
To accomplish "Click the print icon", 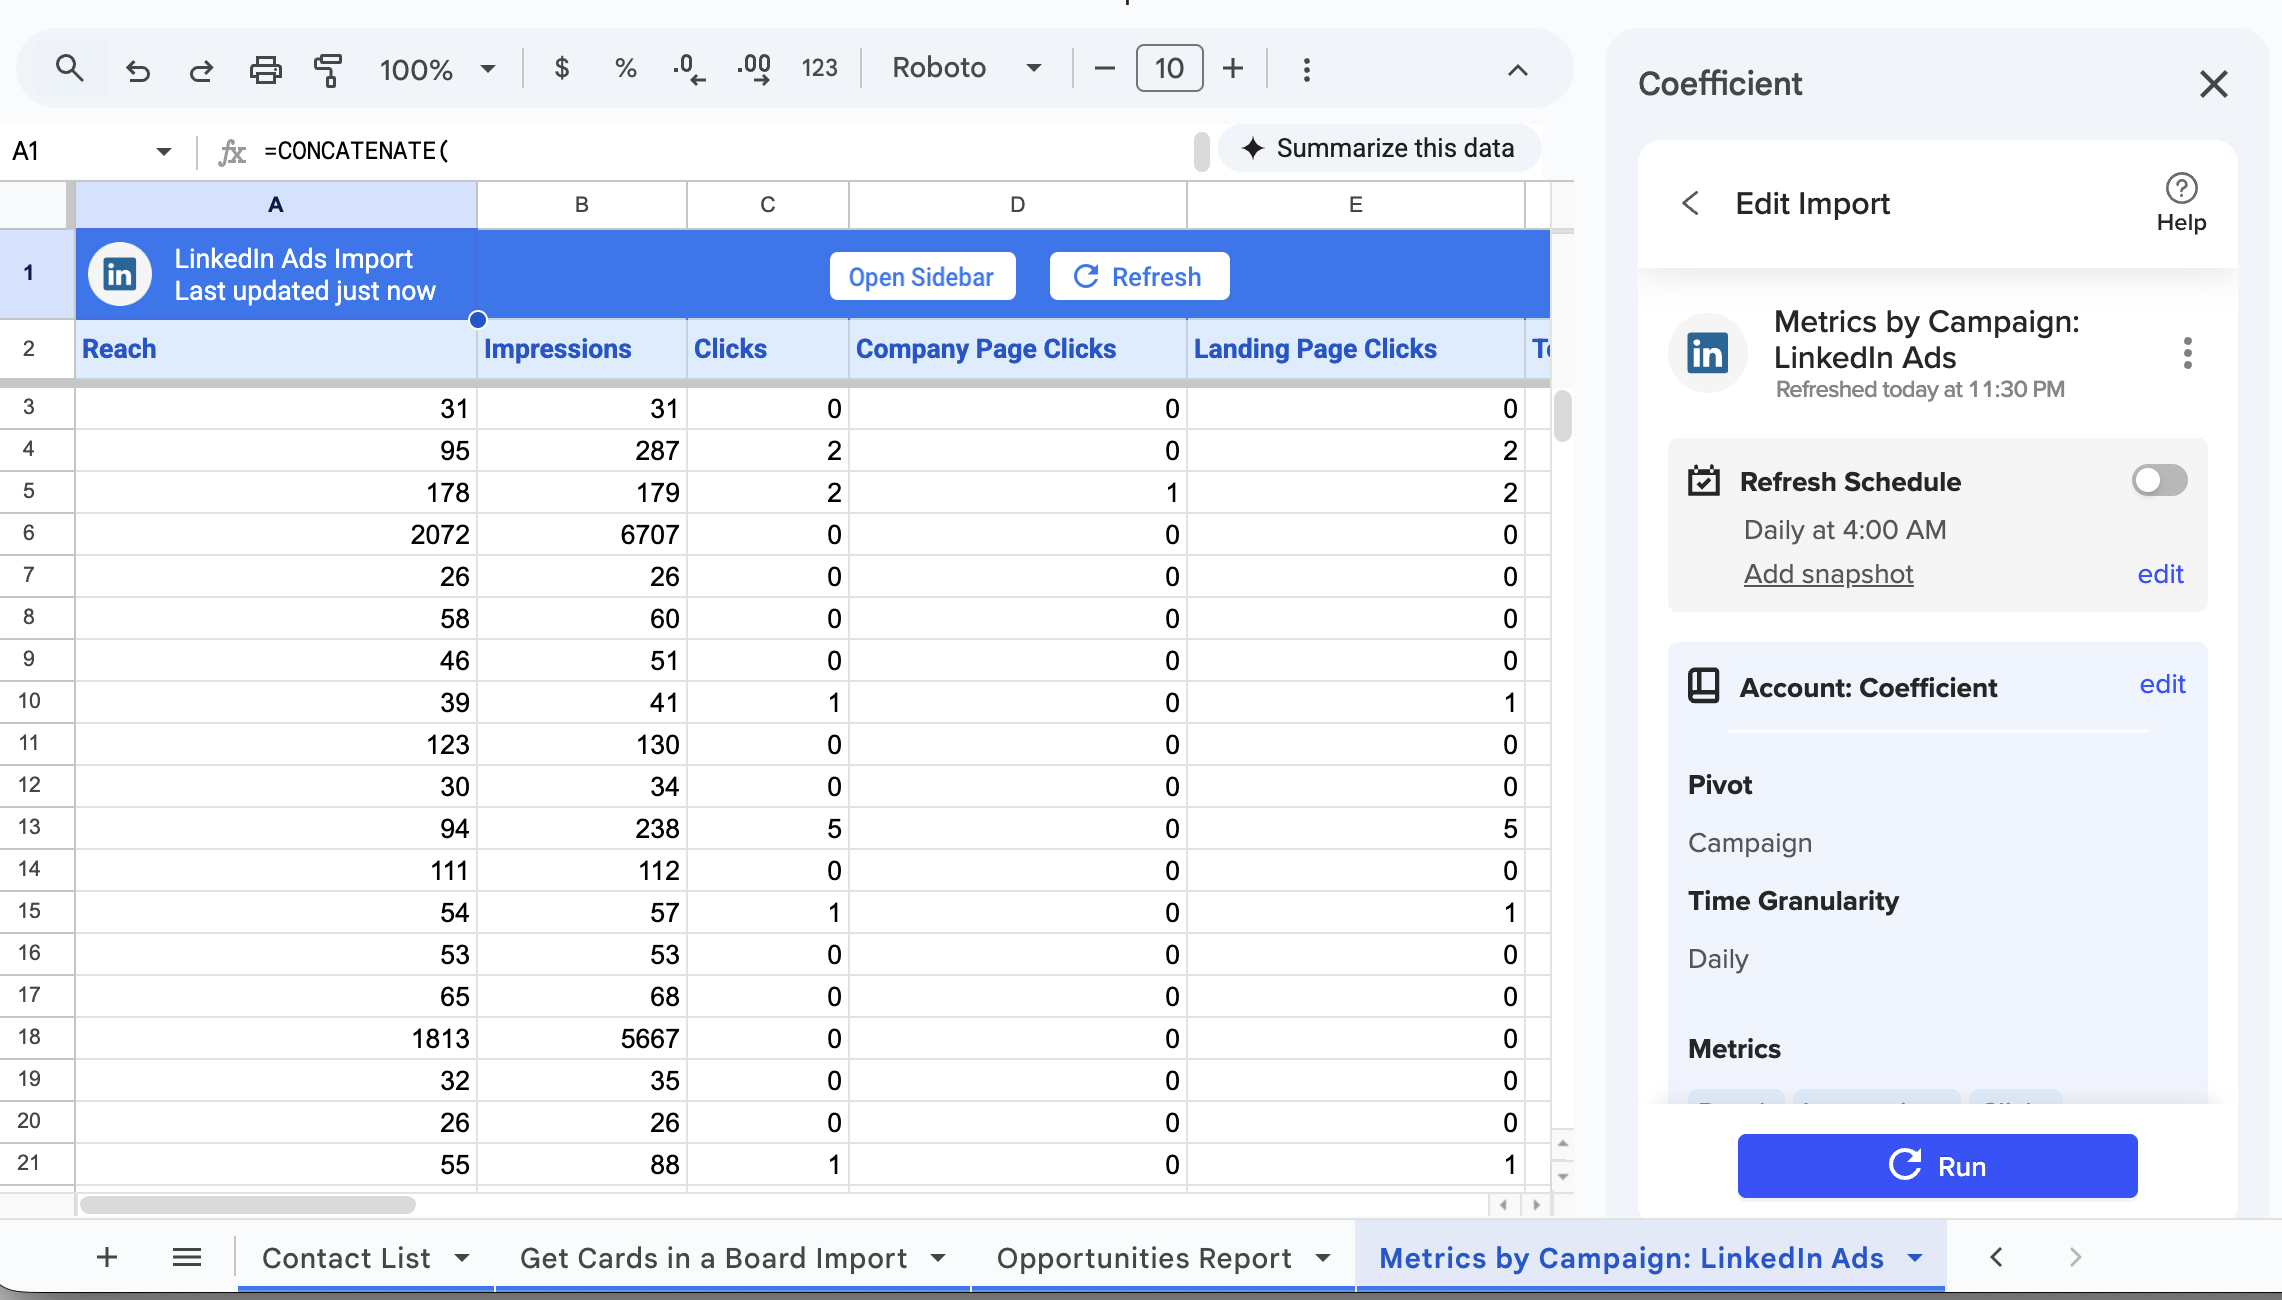I will click(x=265, y=69).
